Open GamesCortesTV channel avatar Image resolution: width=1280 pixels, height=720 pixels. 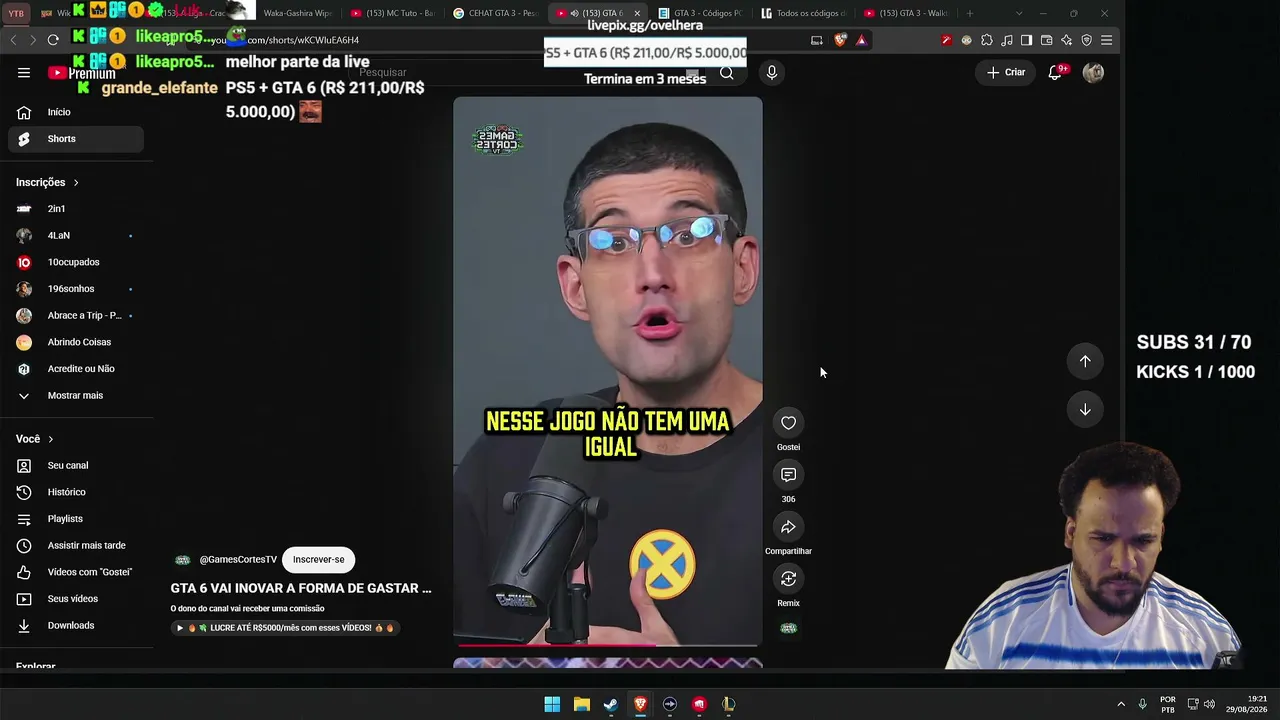coord(182,560)
